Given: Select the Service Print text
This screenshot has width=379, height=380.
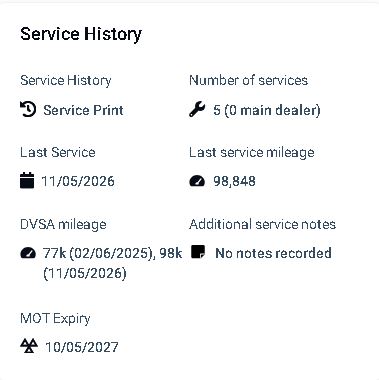Looking at the screenshot, I should (83, 110).
